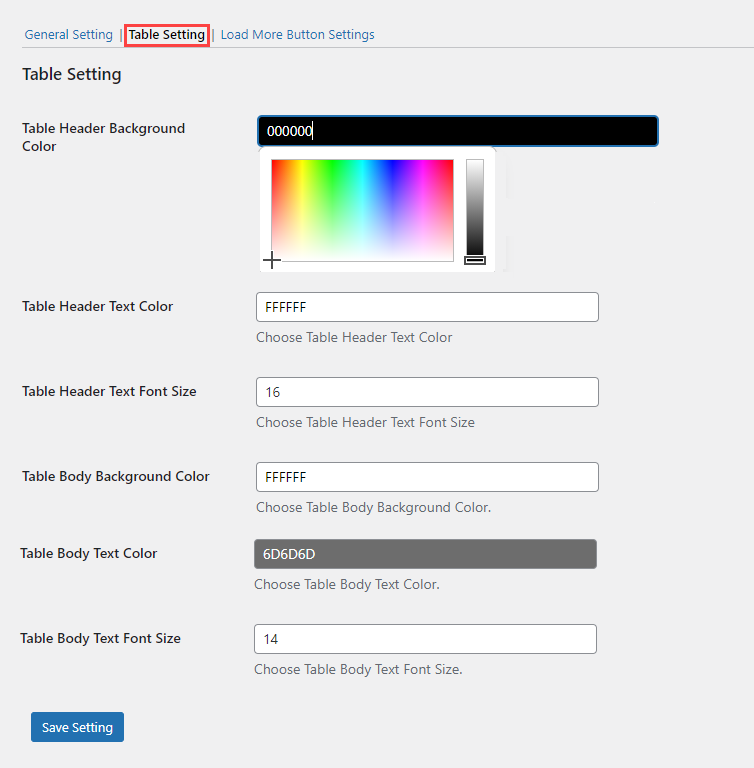Viewport: 754px width, 768px height.
Task: Pick deep blue in the color spectrum
Action: [393, 167]
